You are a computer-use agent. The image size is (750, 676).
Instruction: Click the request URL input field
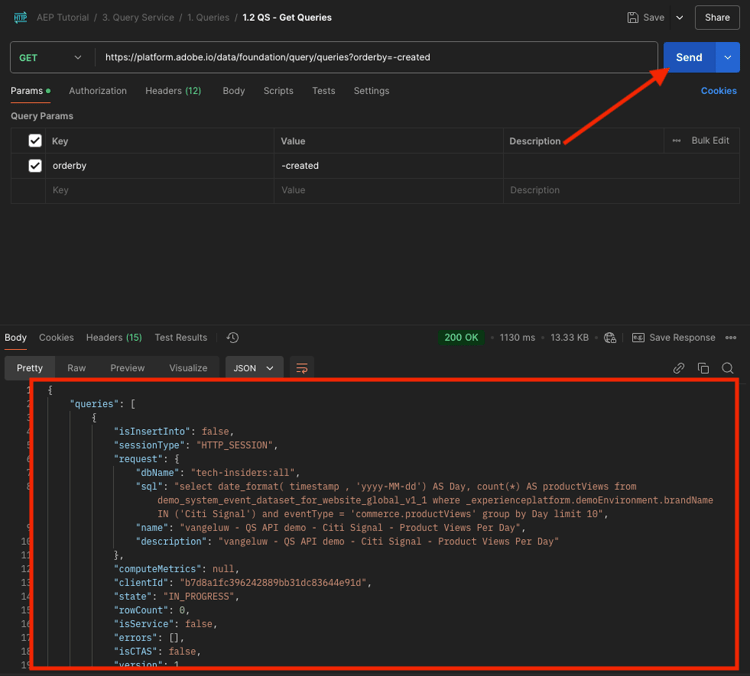(375, 58)
